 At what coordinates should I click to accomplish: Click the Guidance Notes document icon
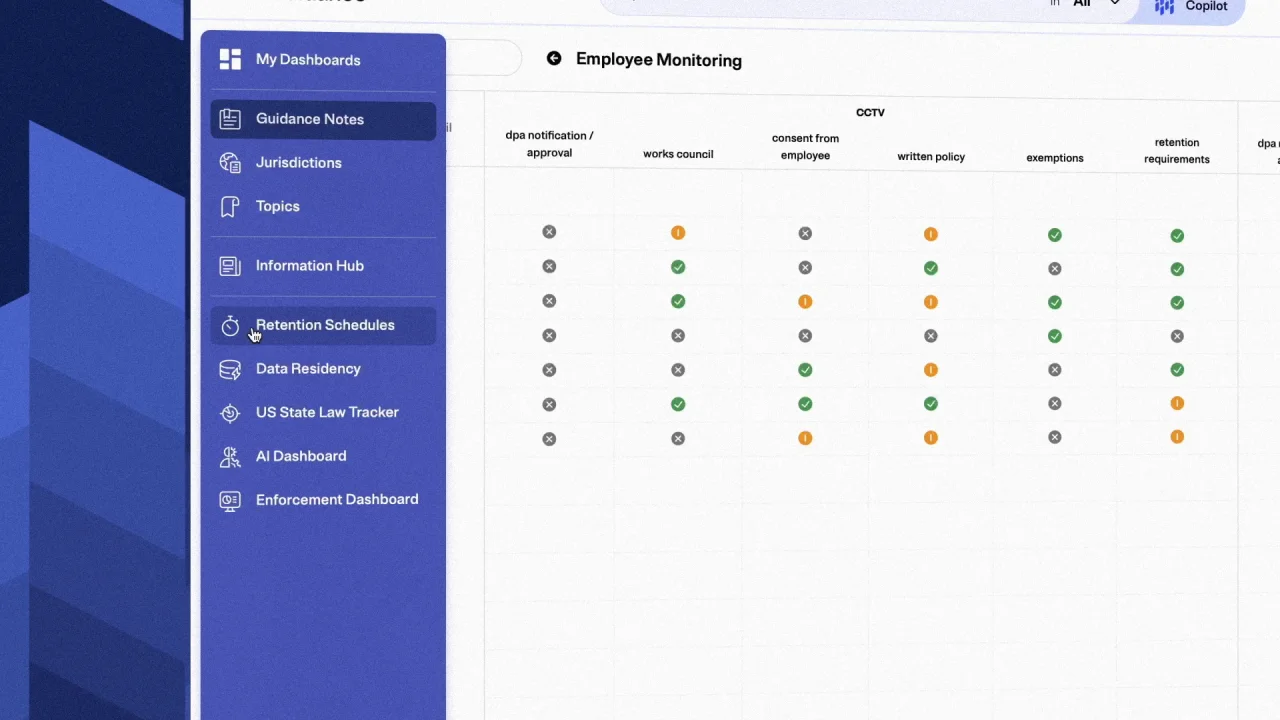click(230, 119)
